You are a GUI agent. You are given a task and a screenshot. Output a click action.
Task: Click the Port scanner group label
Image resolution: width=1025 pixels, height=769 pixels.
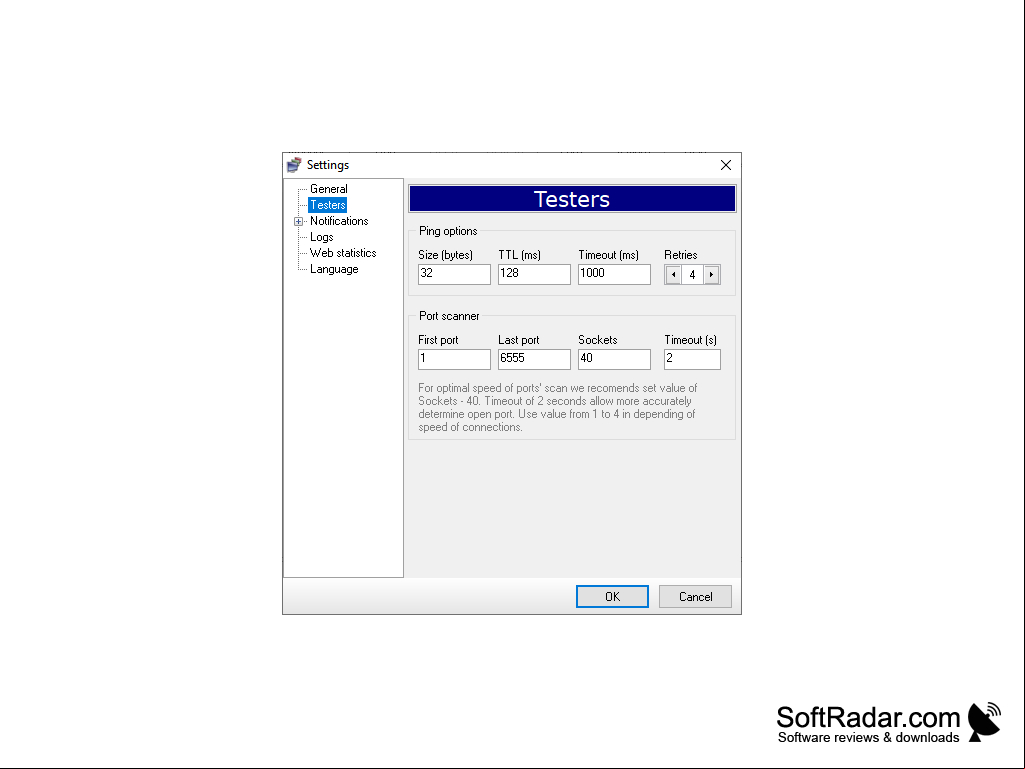[449, 316]
